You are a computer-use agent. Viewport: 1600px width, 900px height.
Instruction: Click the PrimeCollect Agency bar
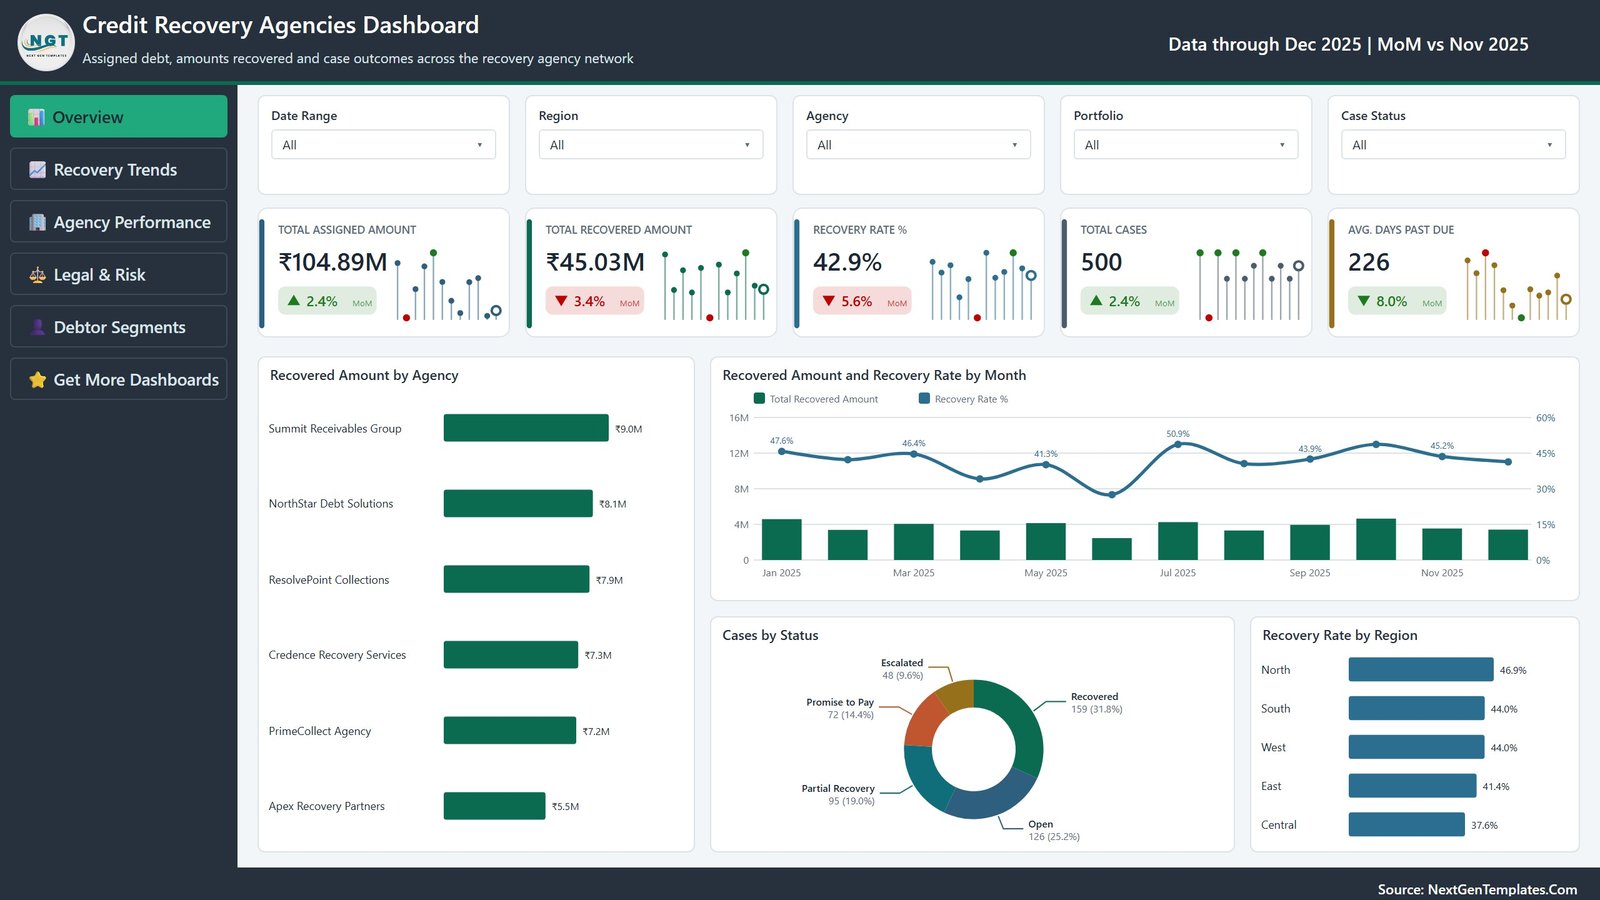point(510,730)
